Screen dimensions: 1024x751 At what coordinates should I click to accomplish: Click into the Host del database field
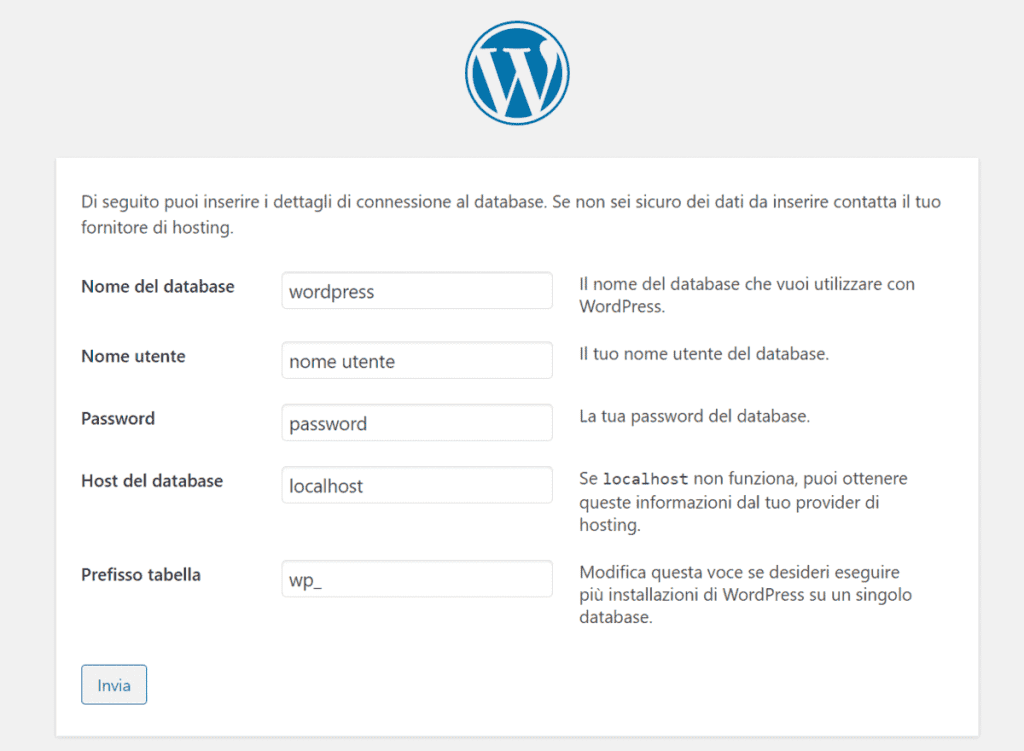[416, 485]
